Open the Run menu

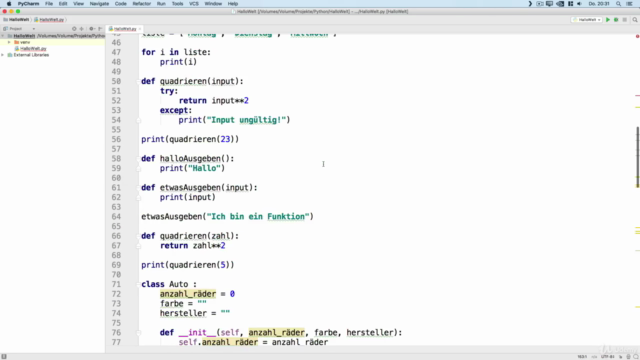[x=161, y=4]
